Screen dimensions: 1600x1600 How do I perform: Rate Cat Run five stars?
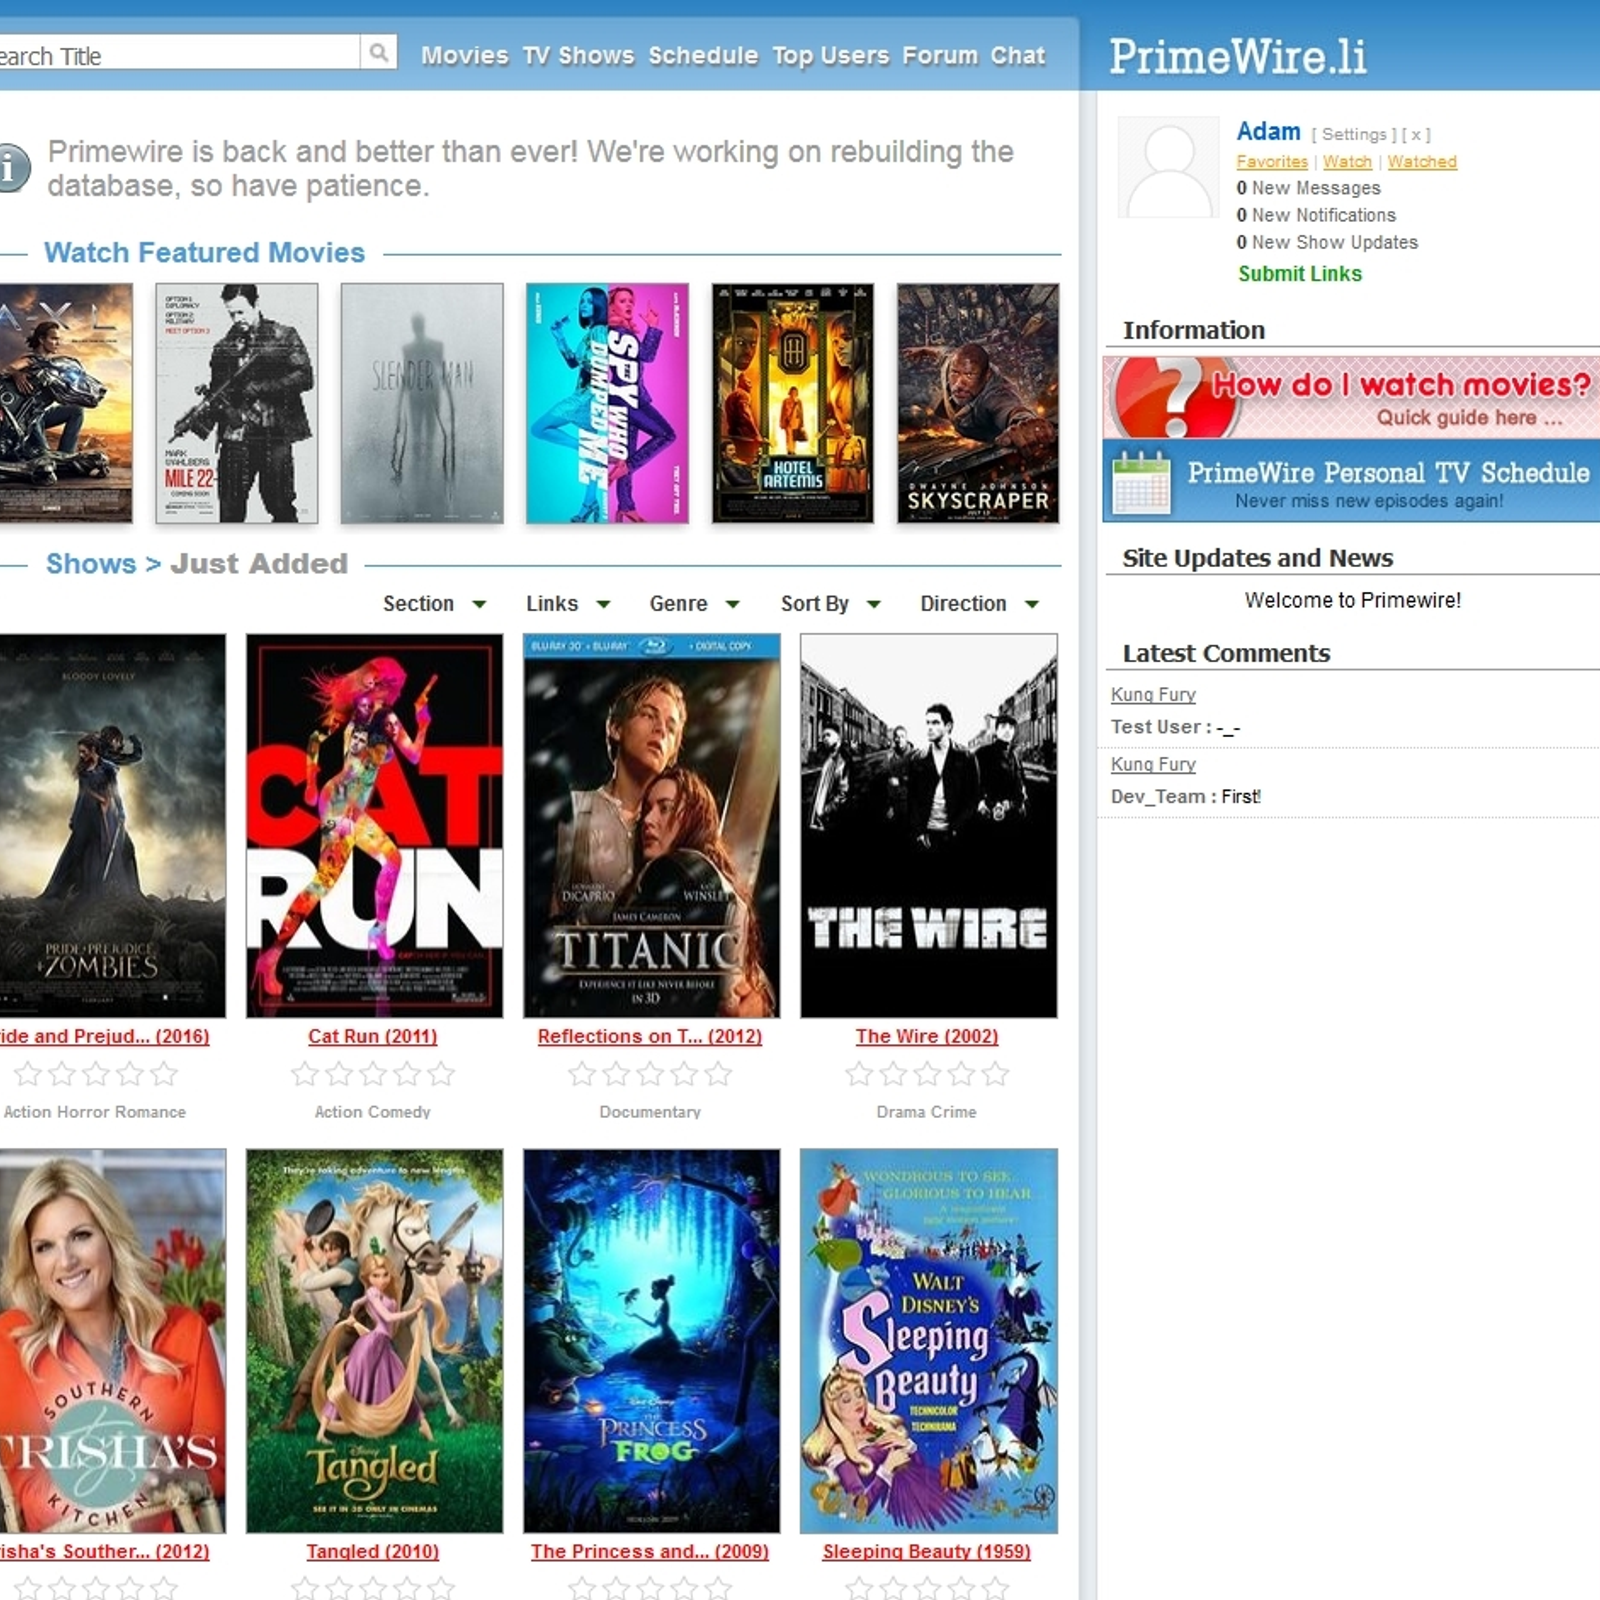tap(441, 1074)
